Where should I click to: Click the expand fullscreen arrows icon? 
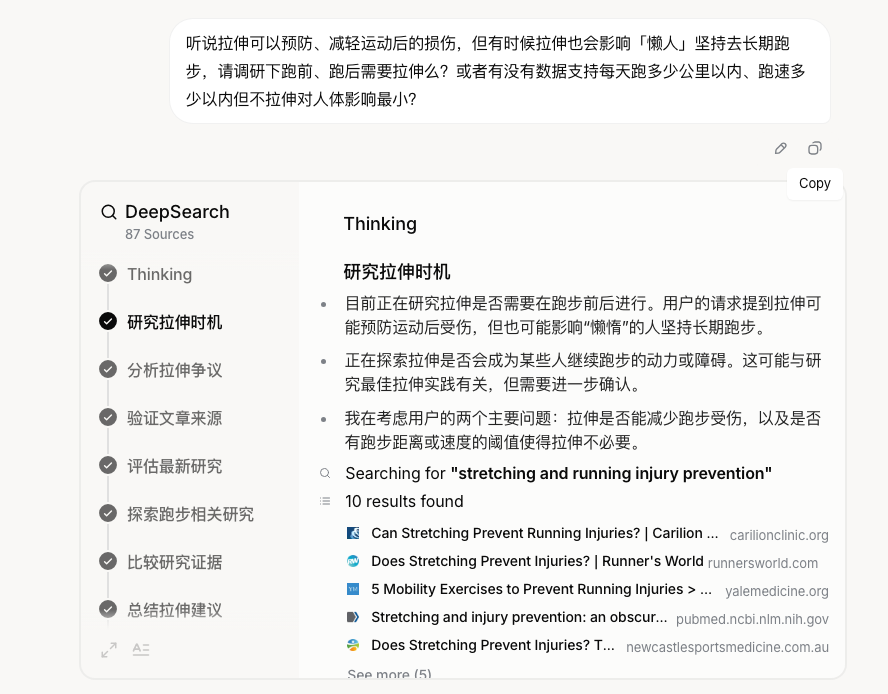pyautogui.click(x=109, y=650)
